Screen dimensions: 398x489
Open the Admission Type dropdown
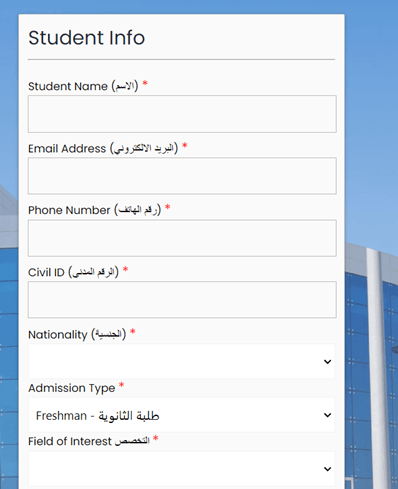point(181,415)
